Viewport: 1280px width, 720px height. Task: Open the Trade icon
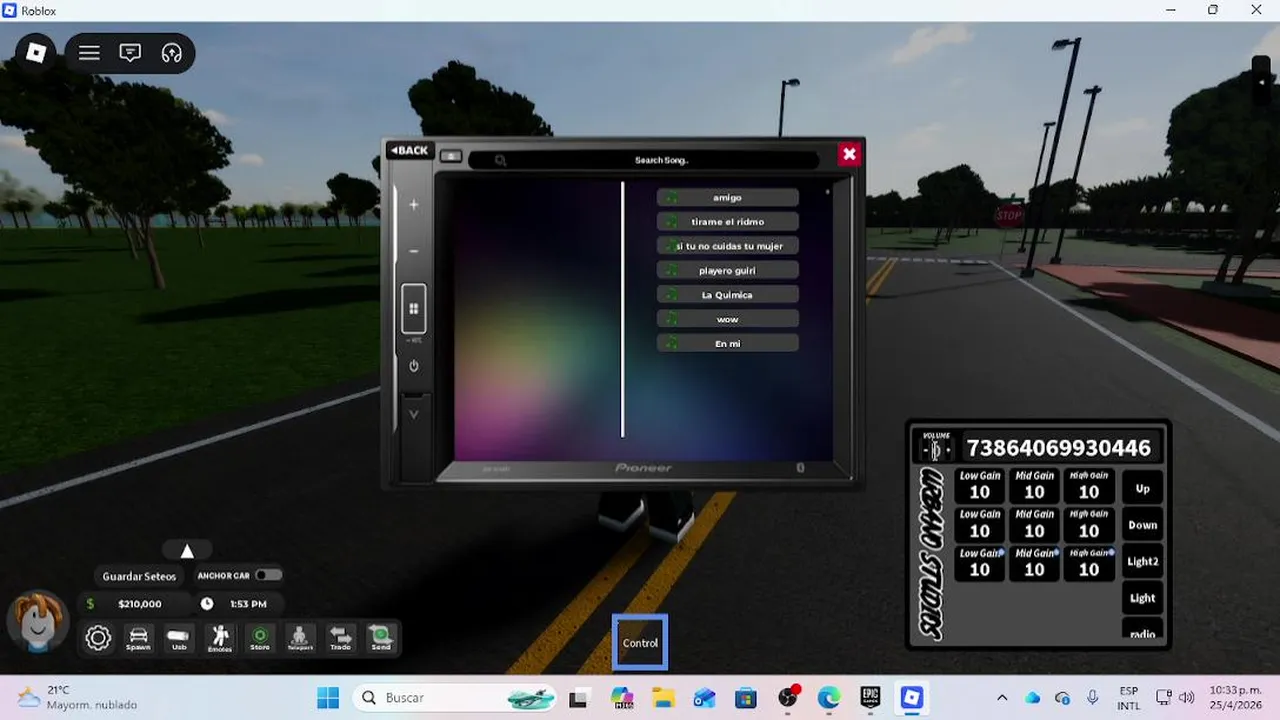[x=341, y=638]
